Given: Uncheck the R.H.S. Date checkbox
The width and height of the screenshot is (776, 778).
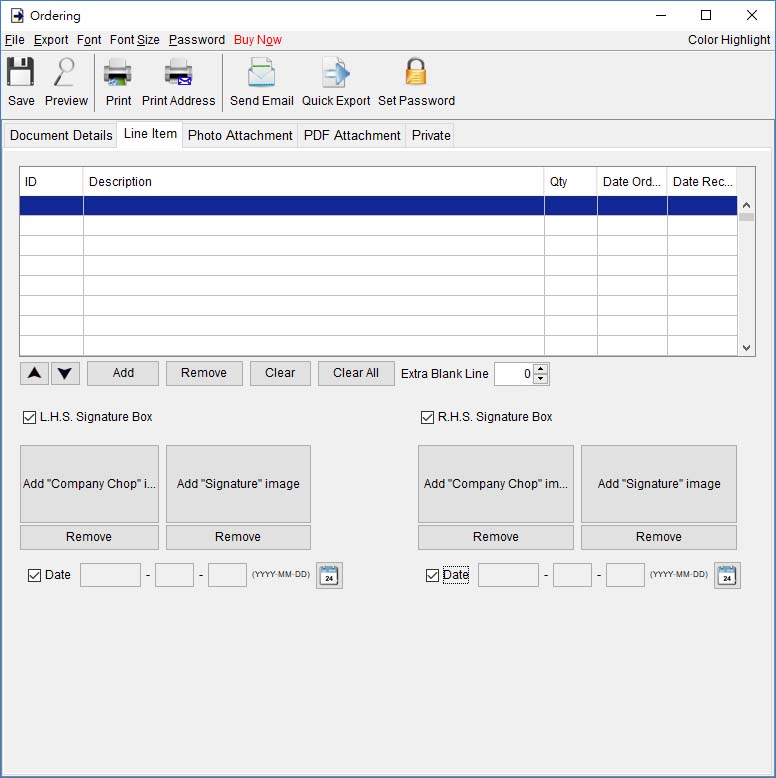Looking at the screenshot, I should 432,576.
